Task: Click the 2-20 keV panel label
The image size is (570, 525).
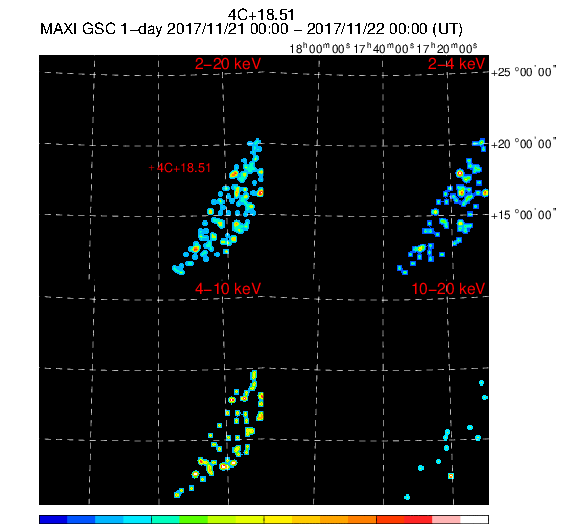Action: [x=228, y=64]
